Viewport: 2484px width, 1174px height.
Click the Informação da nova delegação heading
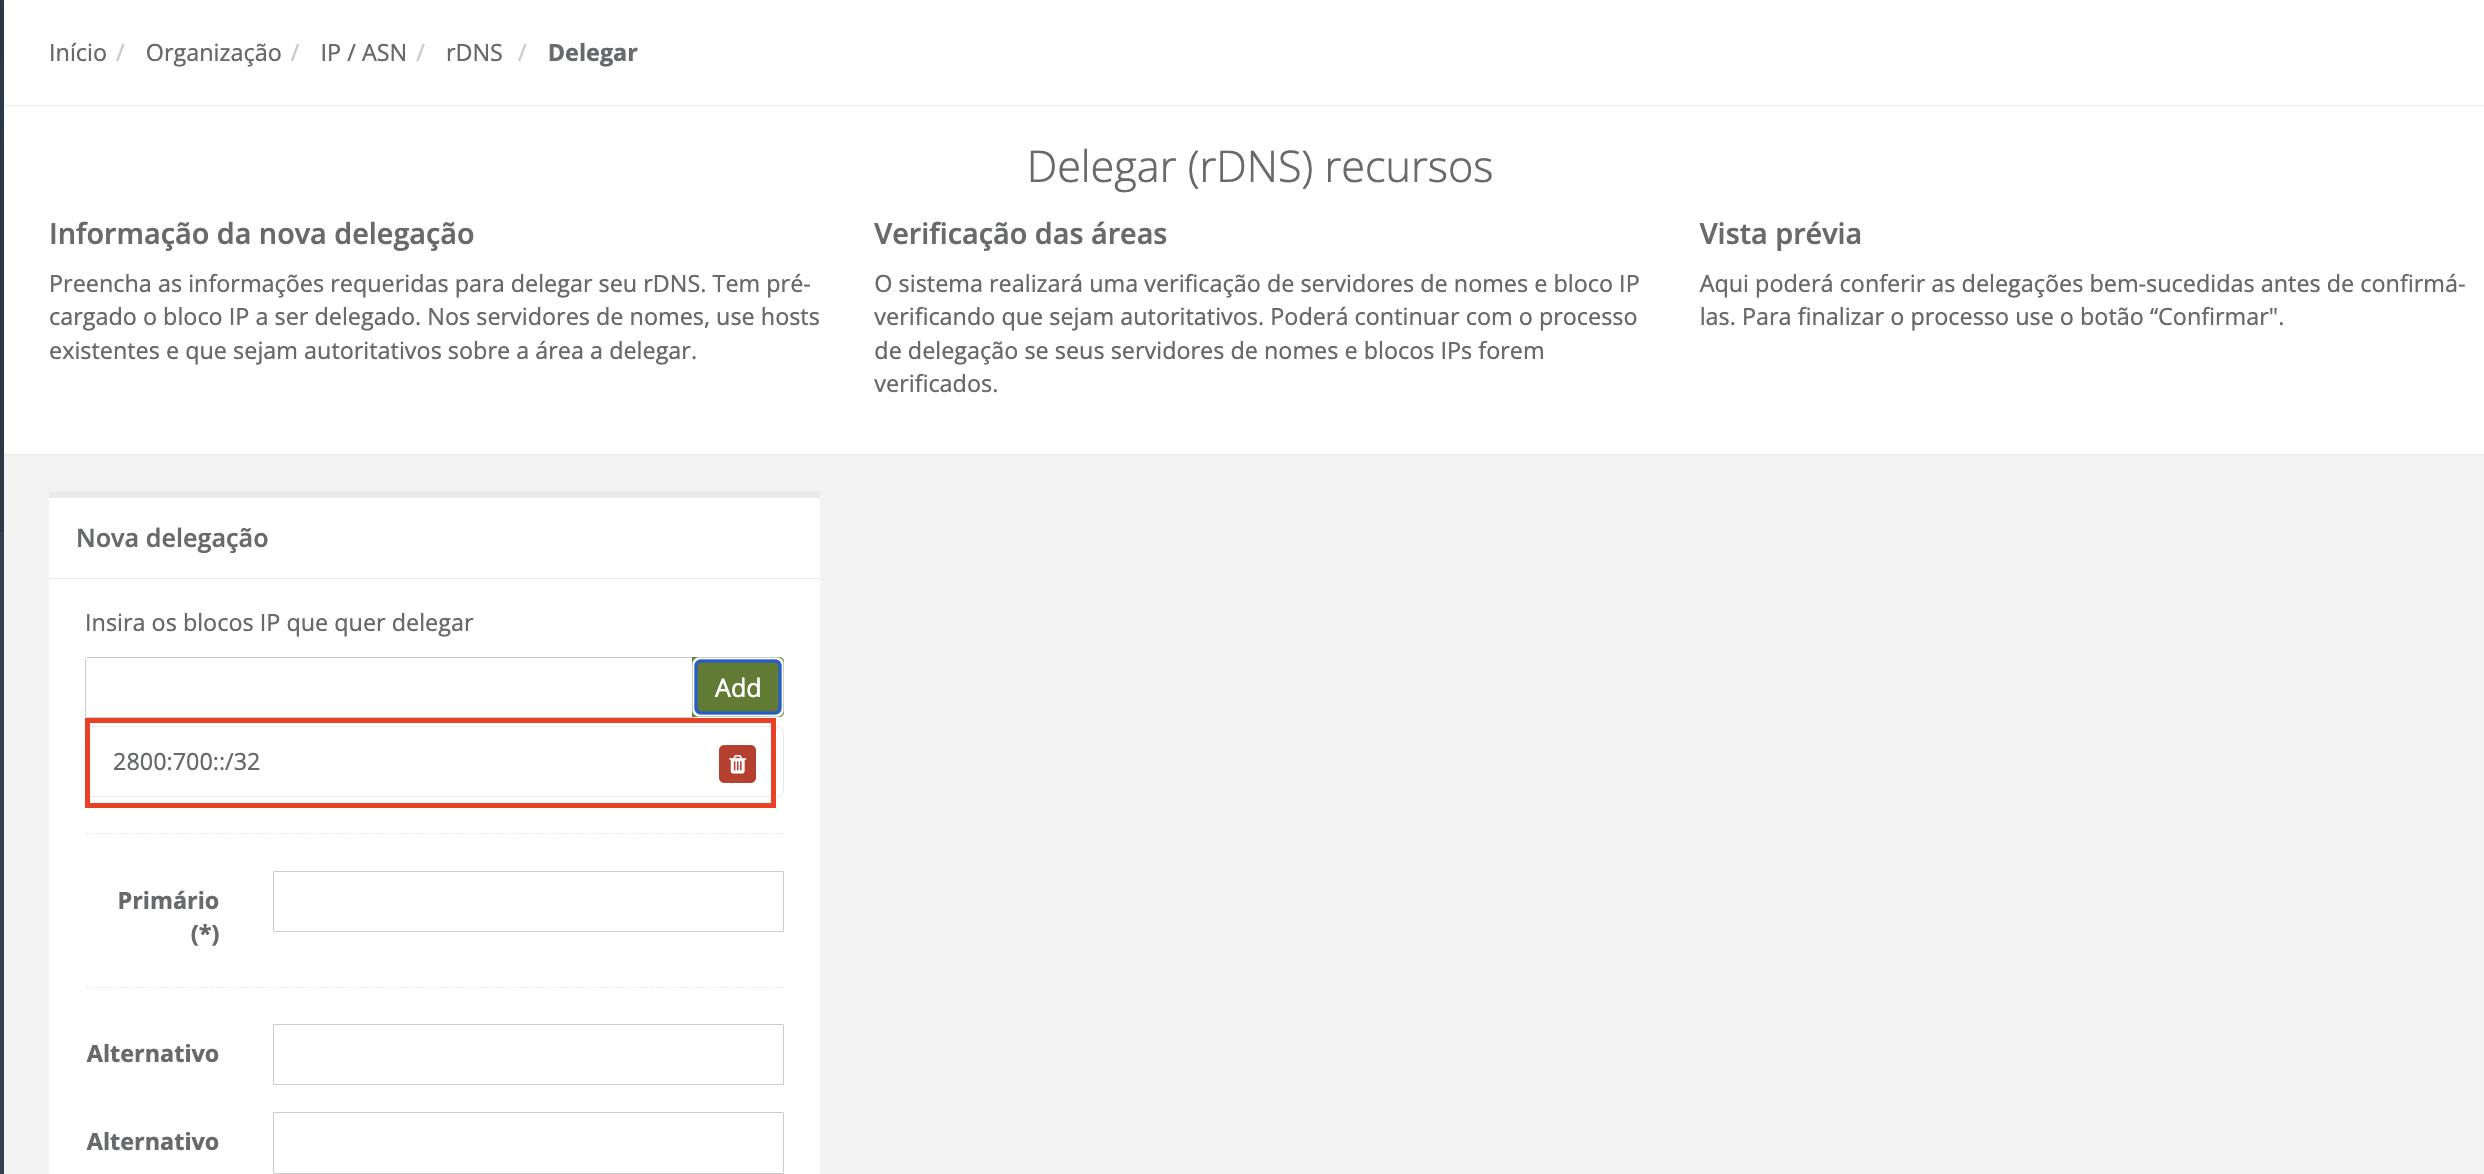pos(261,234)
